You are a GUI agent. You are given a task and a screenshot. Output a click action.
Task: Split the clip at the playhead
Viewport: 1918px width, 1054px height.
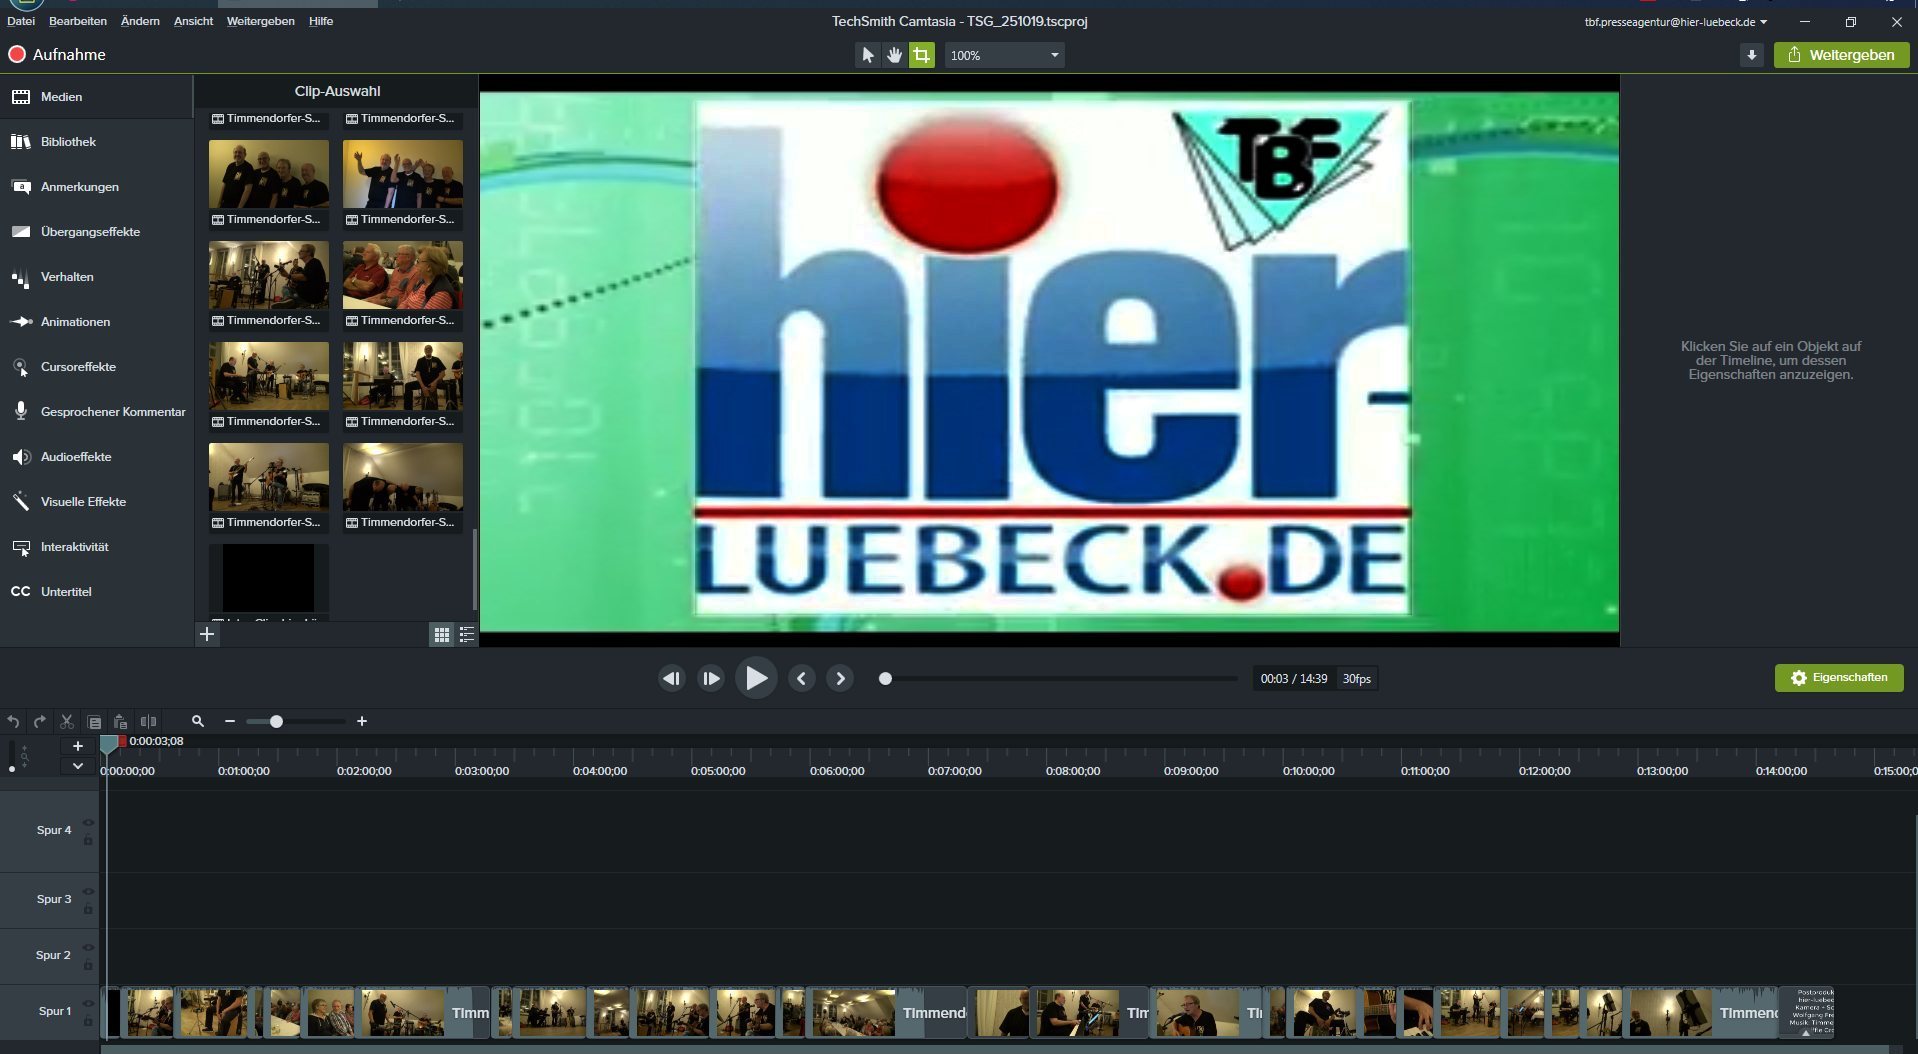coord(148,721)
